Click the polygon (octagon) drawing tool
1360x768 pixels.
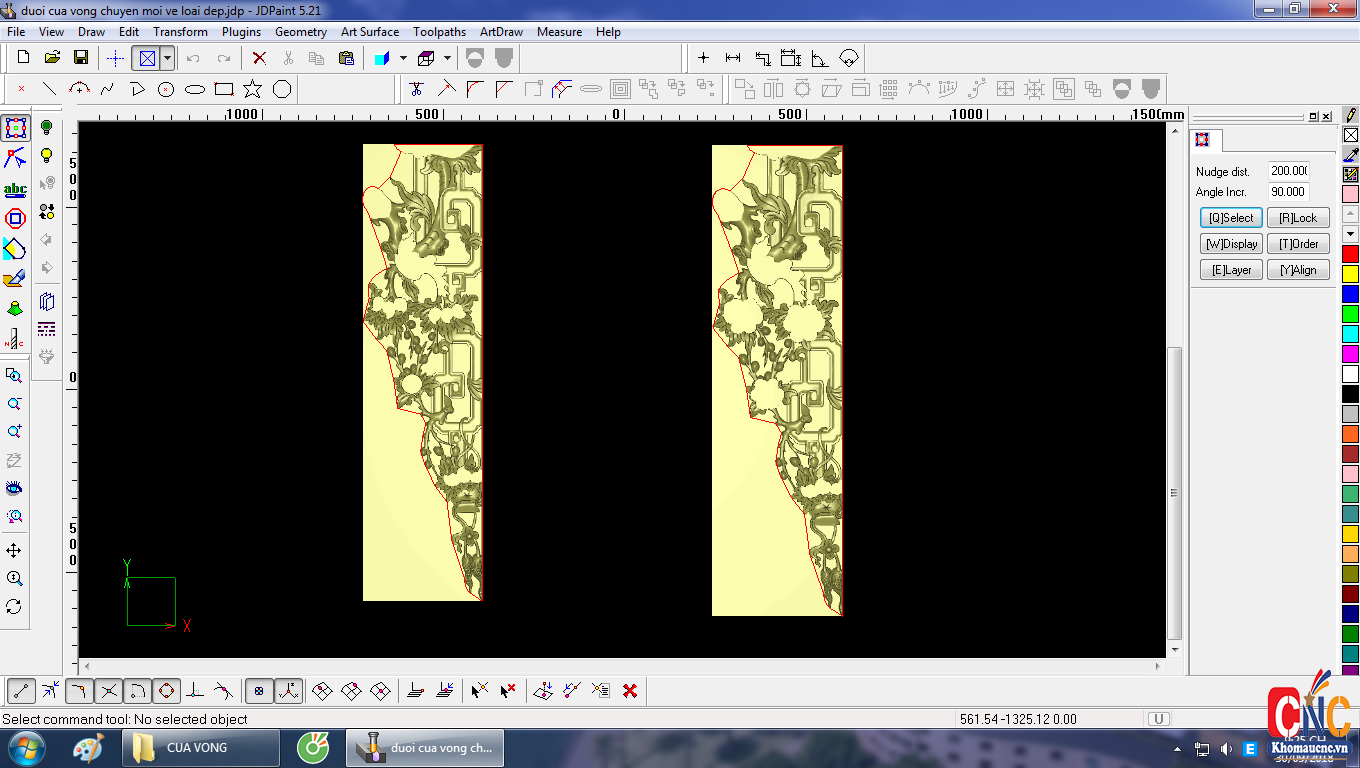pyautogui.click(x=282, y=89)
